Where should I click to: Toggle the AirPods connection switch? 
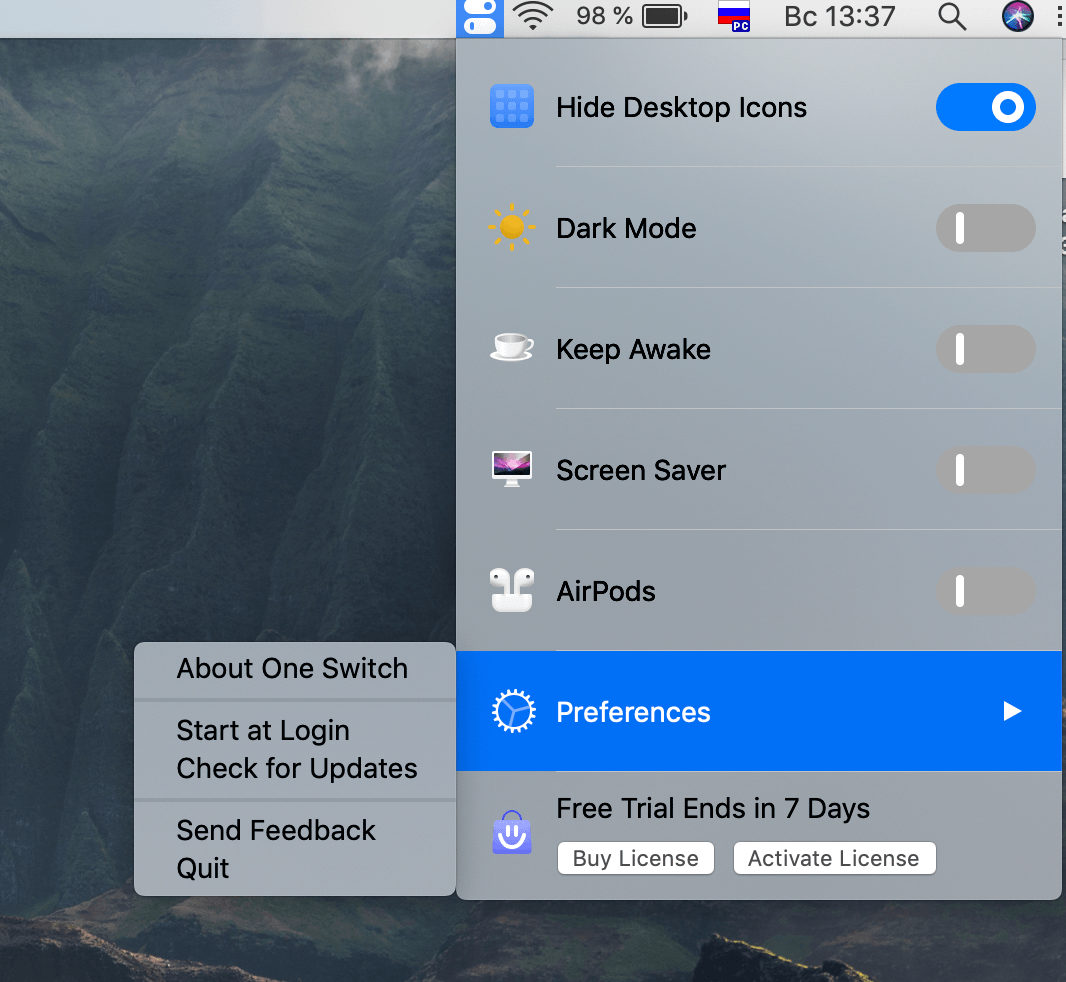click(986, 591)
